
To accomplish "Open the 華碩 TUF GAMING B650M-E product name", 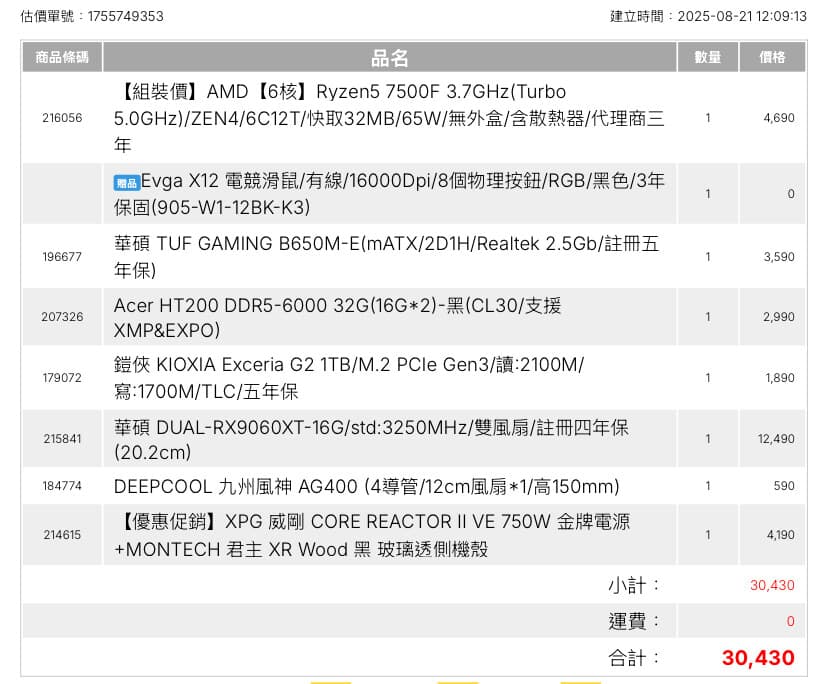I will click(387, 257).
